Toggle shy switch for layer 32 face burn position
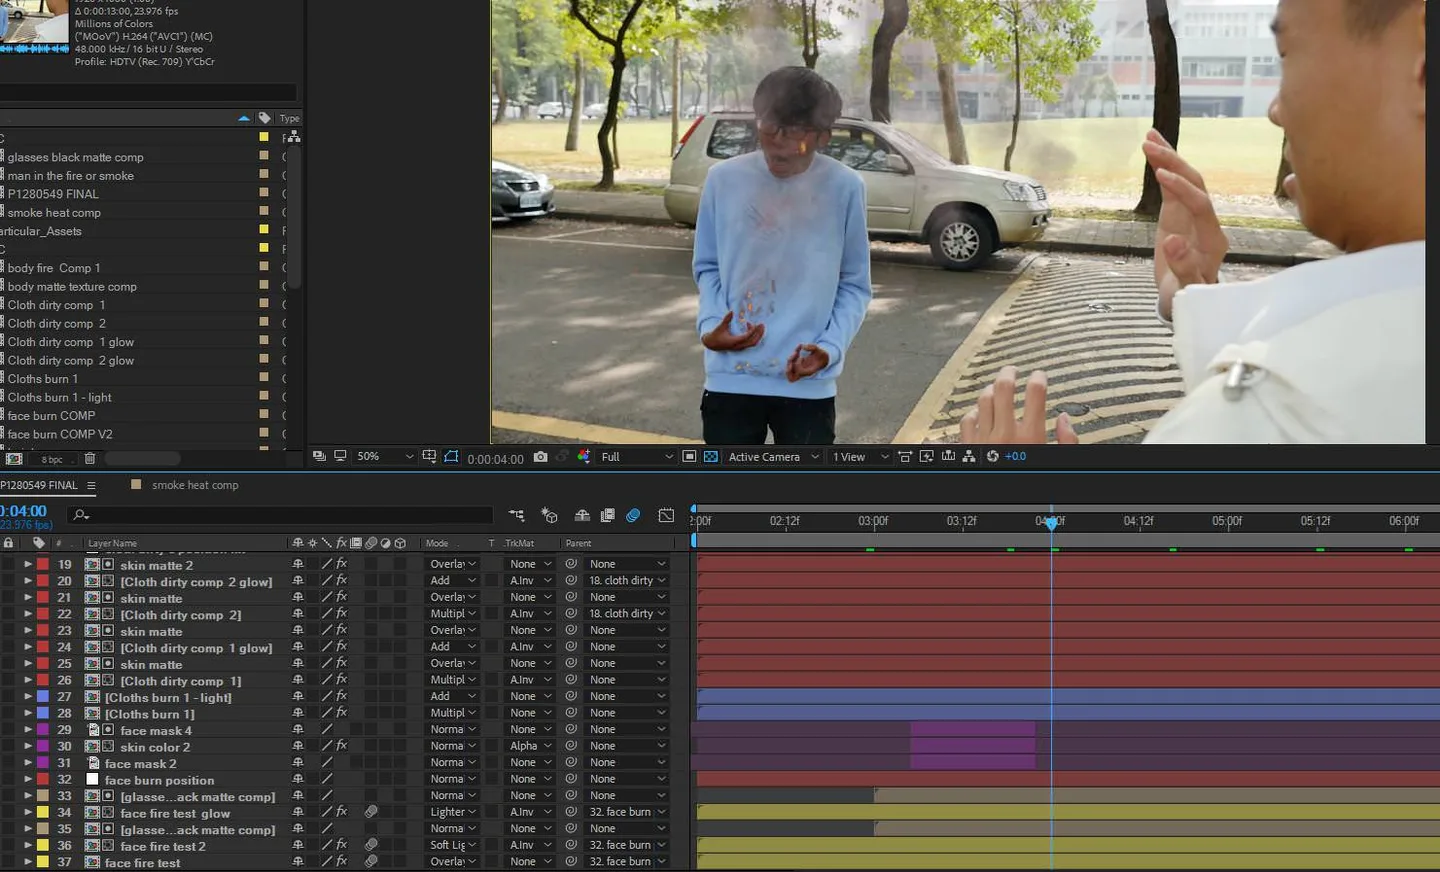1440x872 pixels. 297,779
